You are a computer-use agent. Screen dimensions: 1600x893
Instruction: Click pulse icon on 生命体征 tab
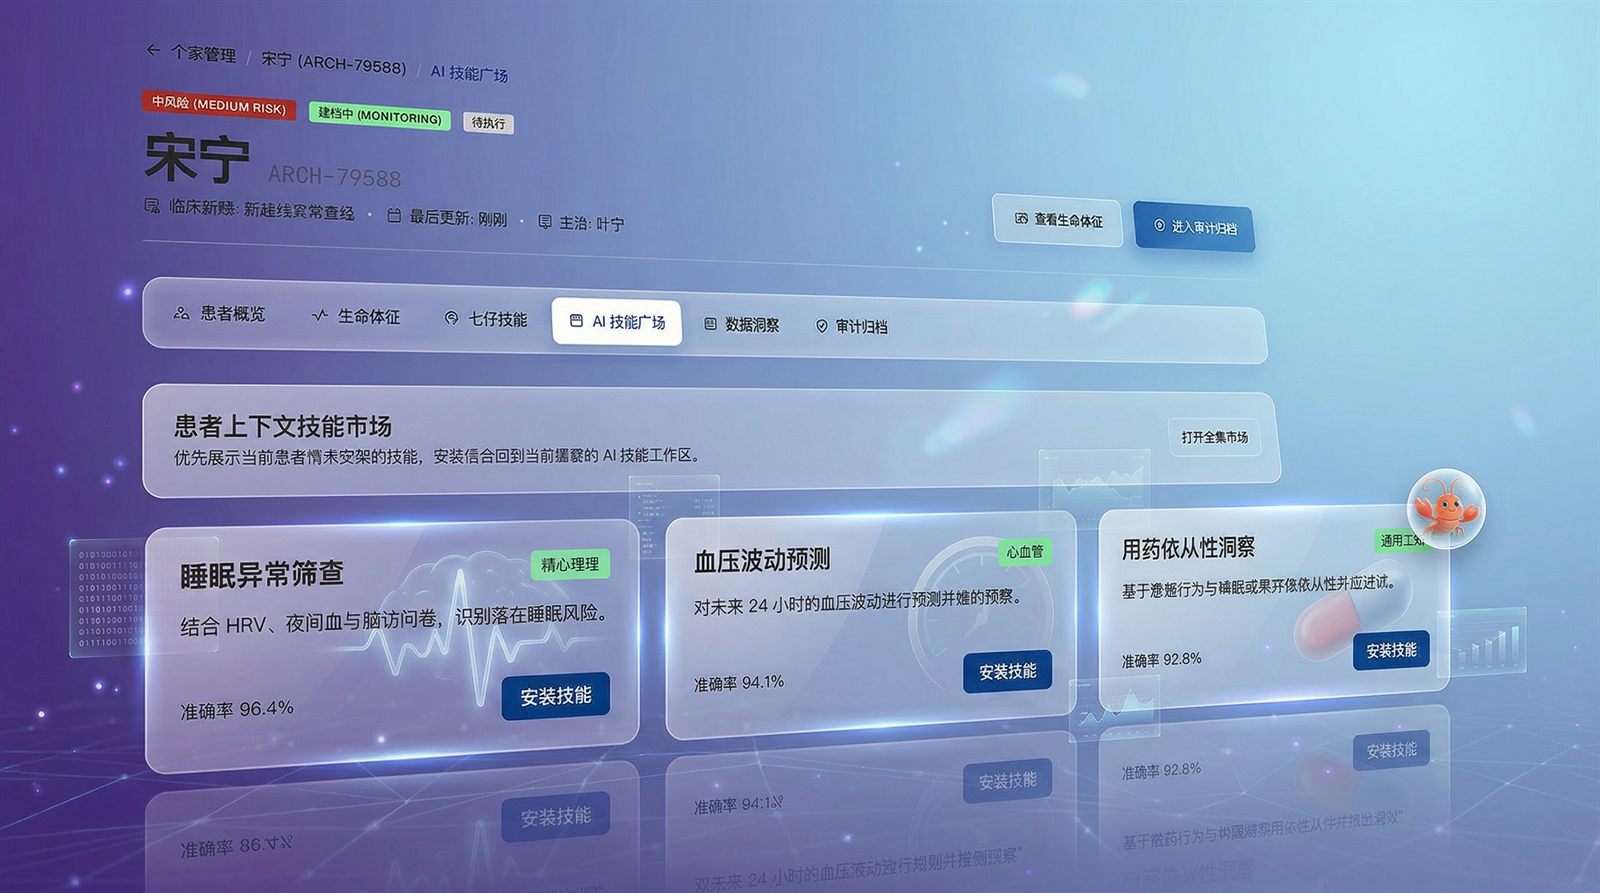pyautogui.click(x=319, y=315)
